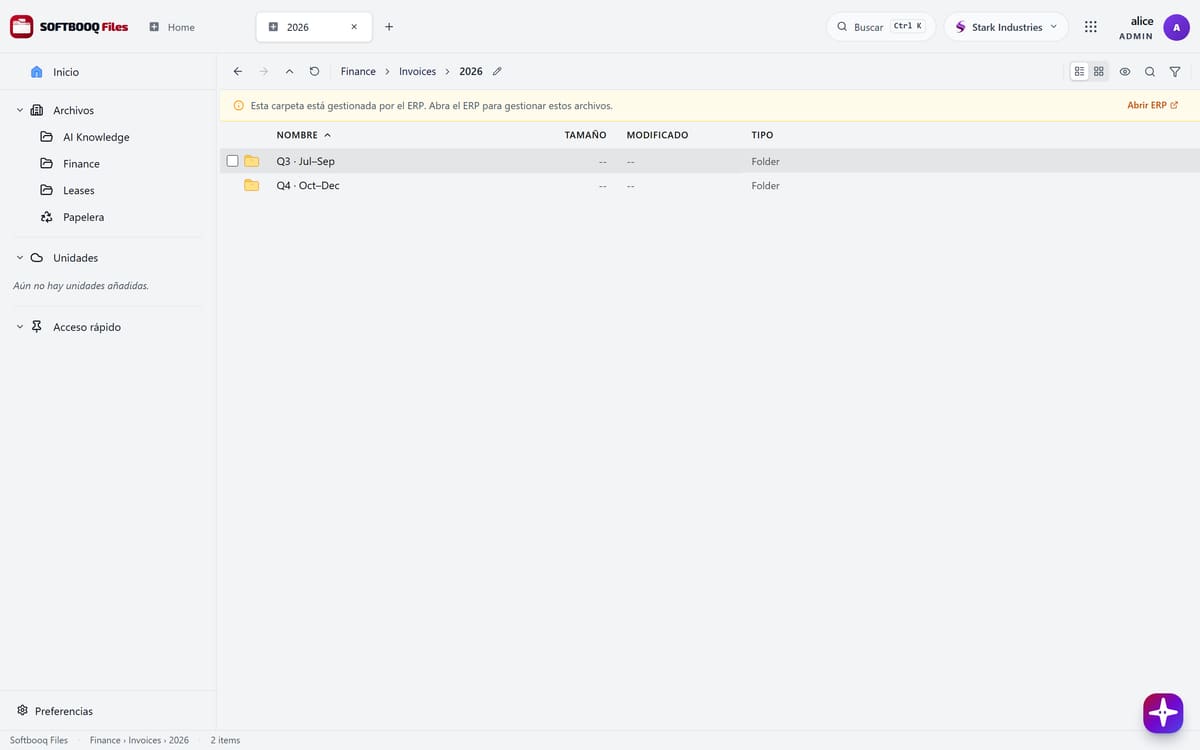Image resolution: width=1200 pixels, height=750 pixels.
Task: Click the toolbar search magnifier icon
Action: (x=1150, y=72)
